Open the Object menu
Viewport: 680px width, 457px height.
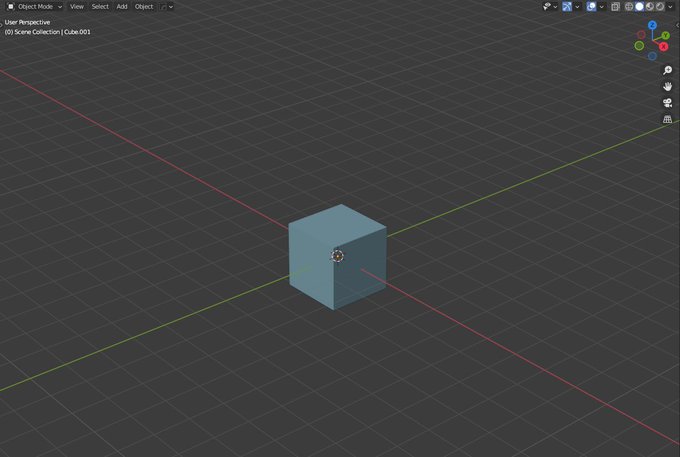pyautogui.click(x=144, y=7)
